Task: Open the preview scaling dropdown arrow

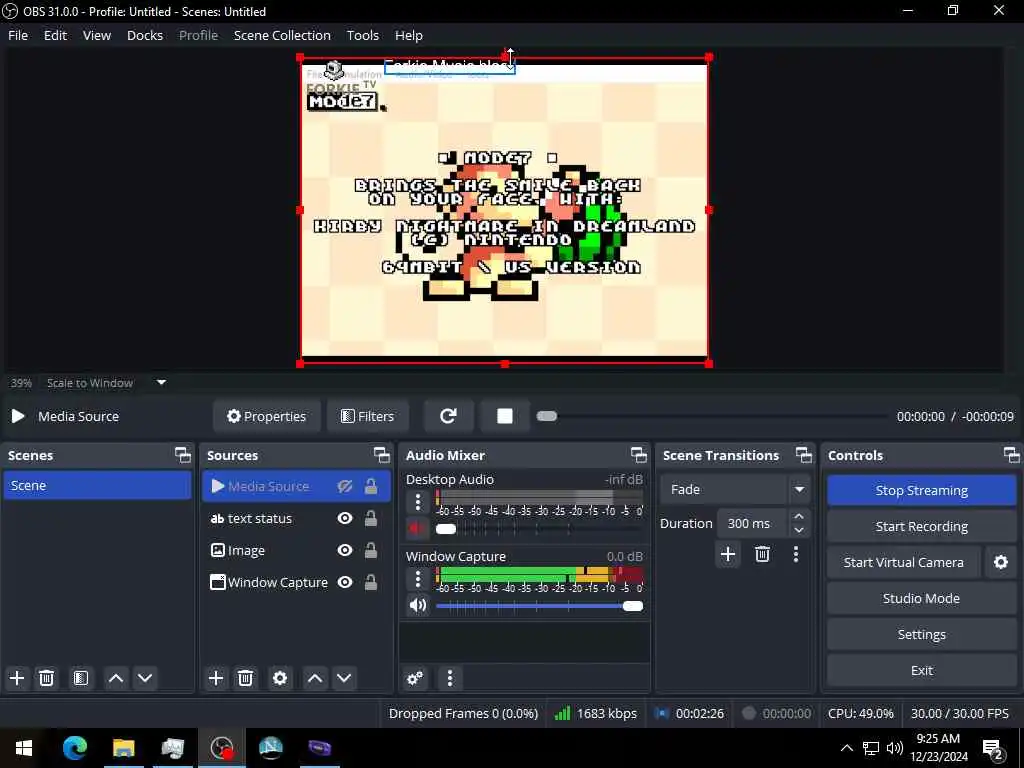Action: tap(161, 383)
